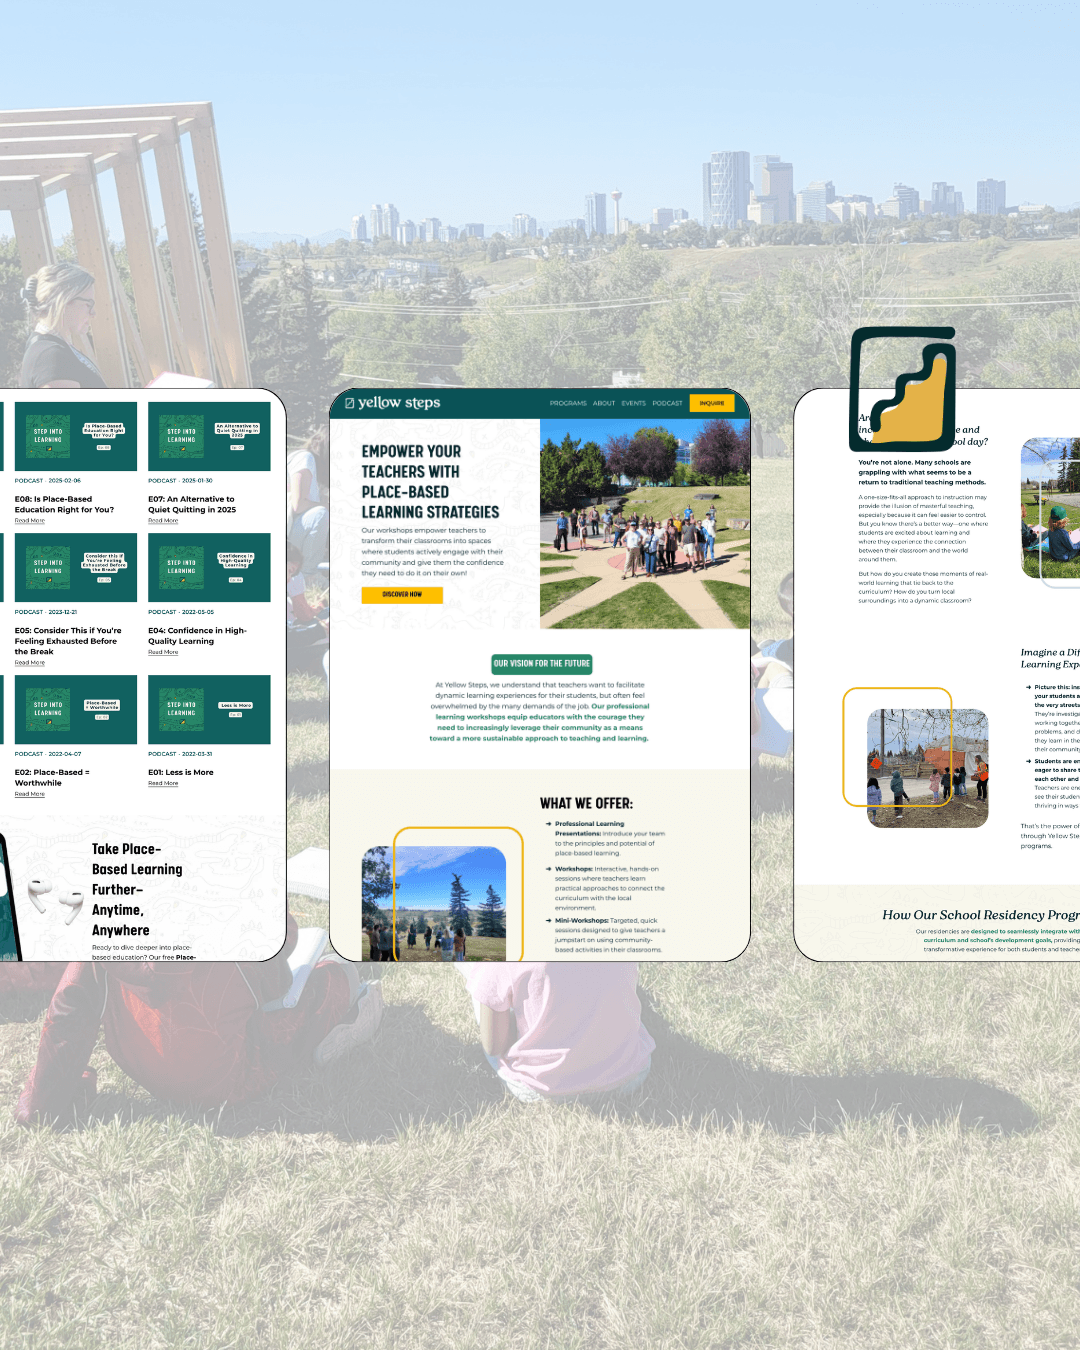Click the E05 Feeling Exhausted podcast thumbnail
This screenshot has width=1080, height=1350.
click(x=76, y=567)
